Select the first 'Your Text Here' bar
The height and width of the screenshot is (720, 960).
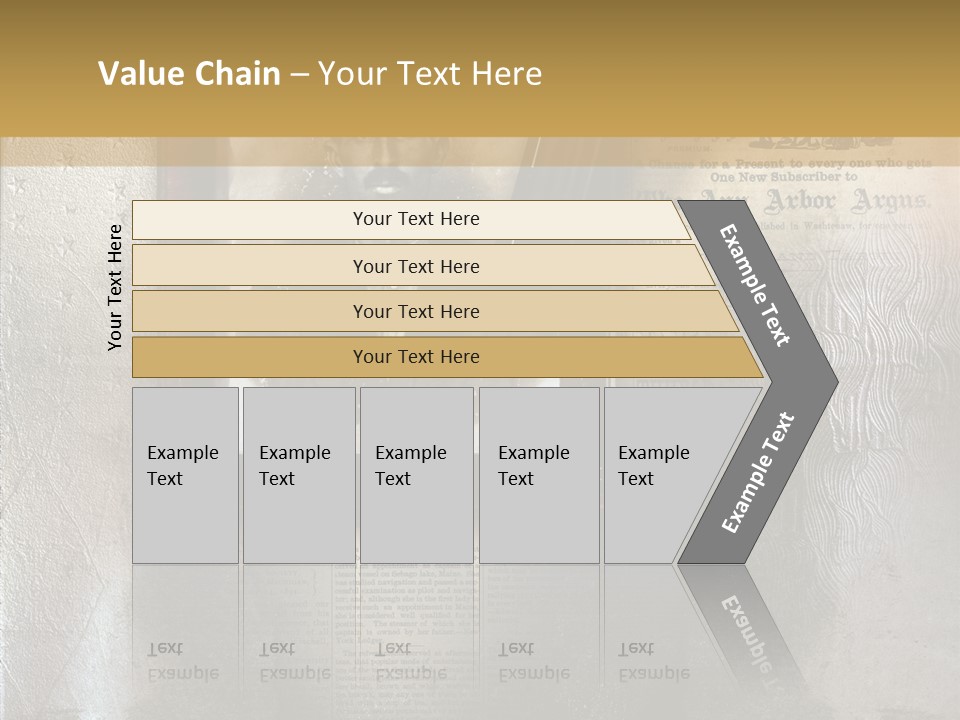[416, 219]
